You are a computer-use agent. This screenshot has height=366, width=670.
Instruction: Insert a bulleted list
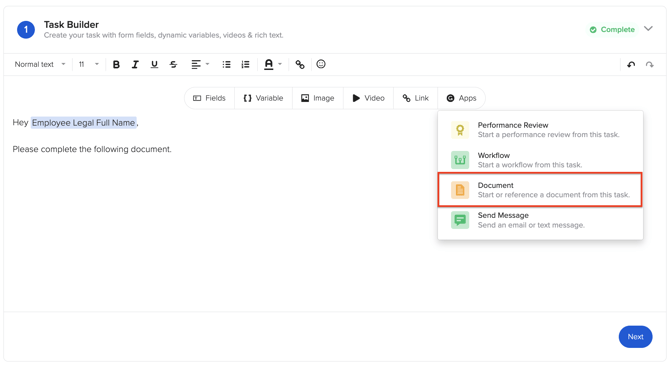[x=226, y=64]
